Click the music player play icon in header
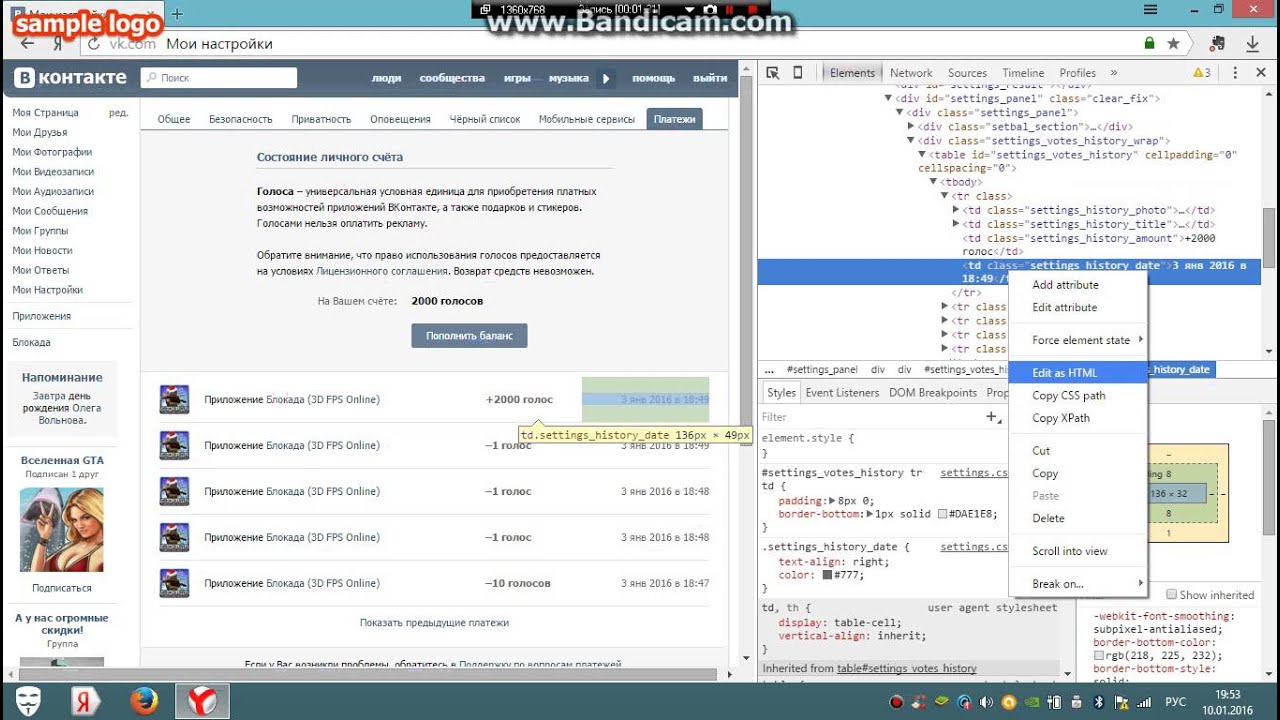This screenshot has width=1280, height=720. 606,78
